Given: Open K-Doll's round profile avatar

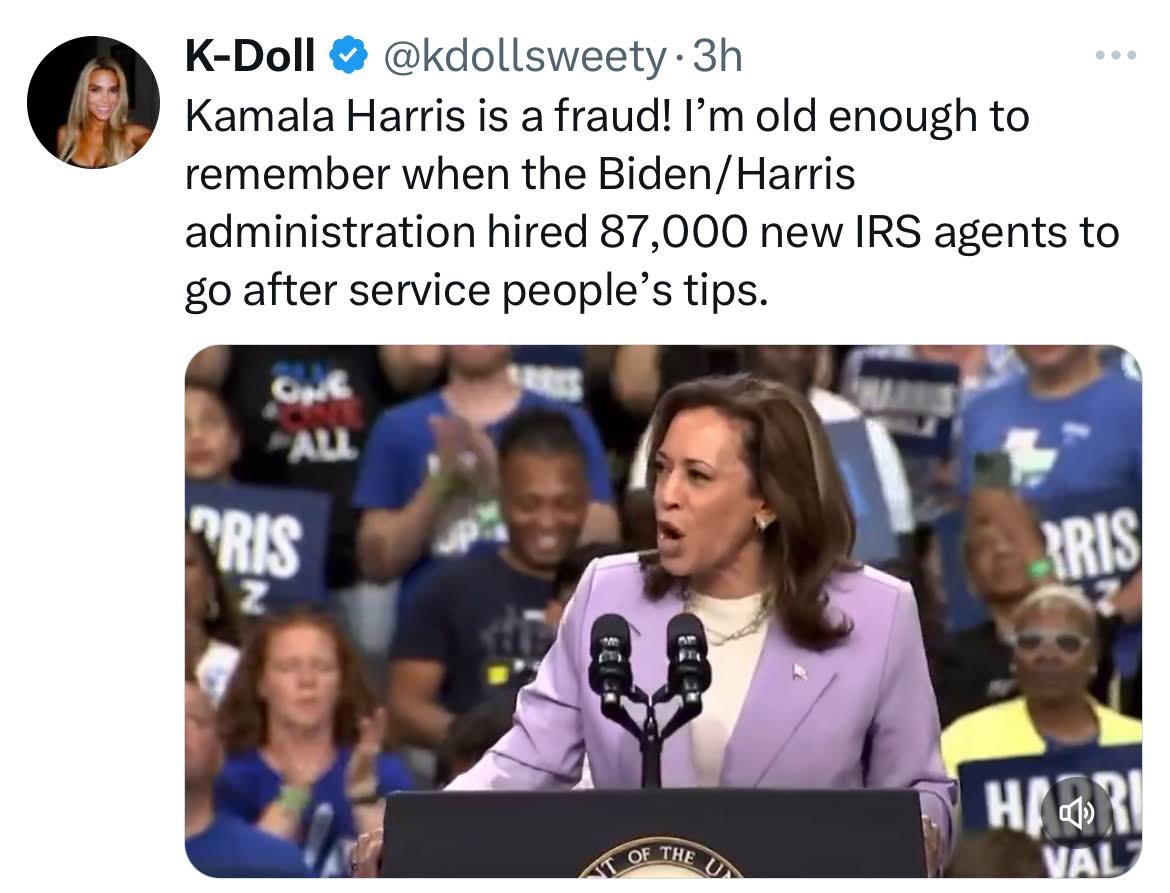Looking at the screenshot, I should coord(93,102).
